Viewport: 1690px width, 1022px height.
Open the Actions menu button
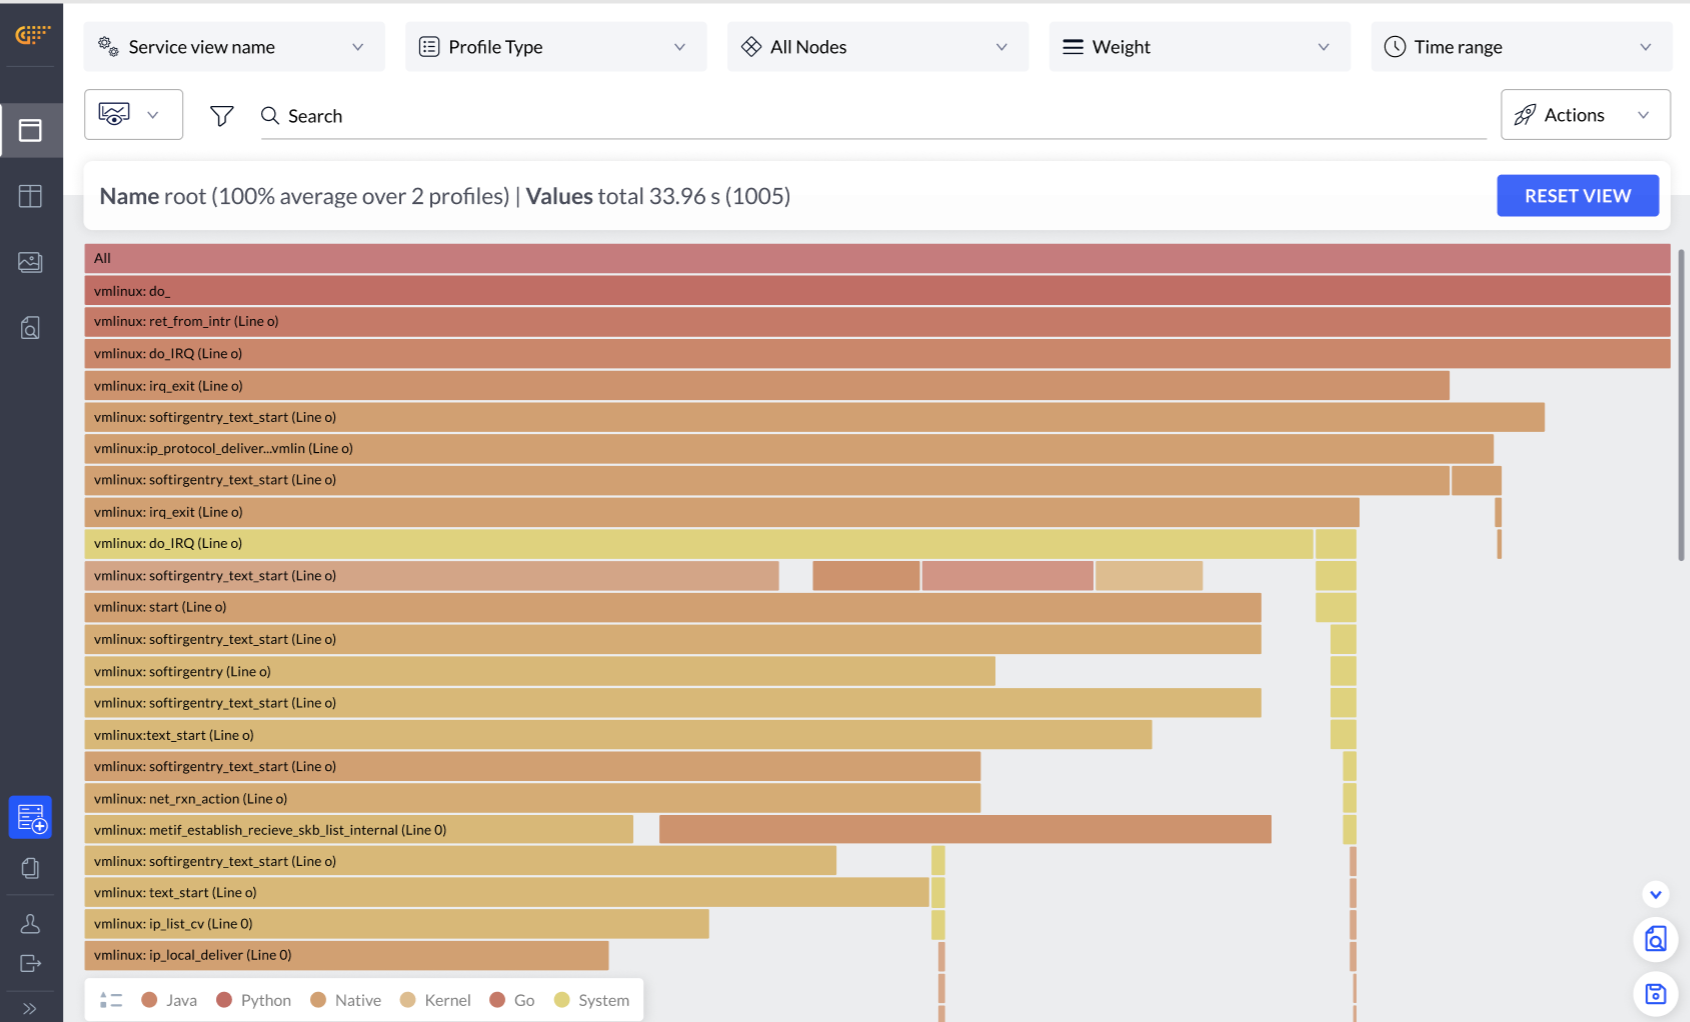[1584, 114]
